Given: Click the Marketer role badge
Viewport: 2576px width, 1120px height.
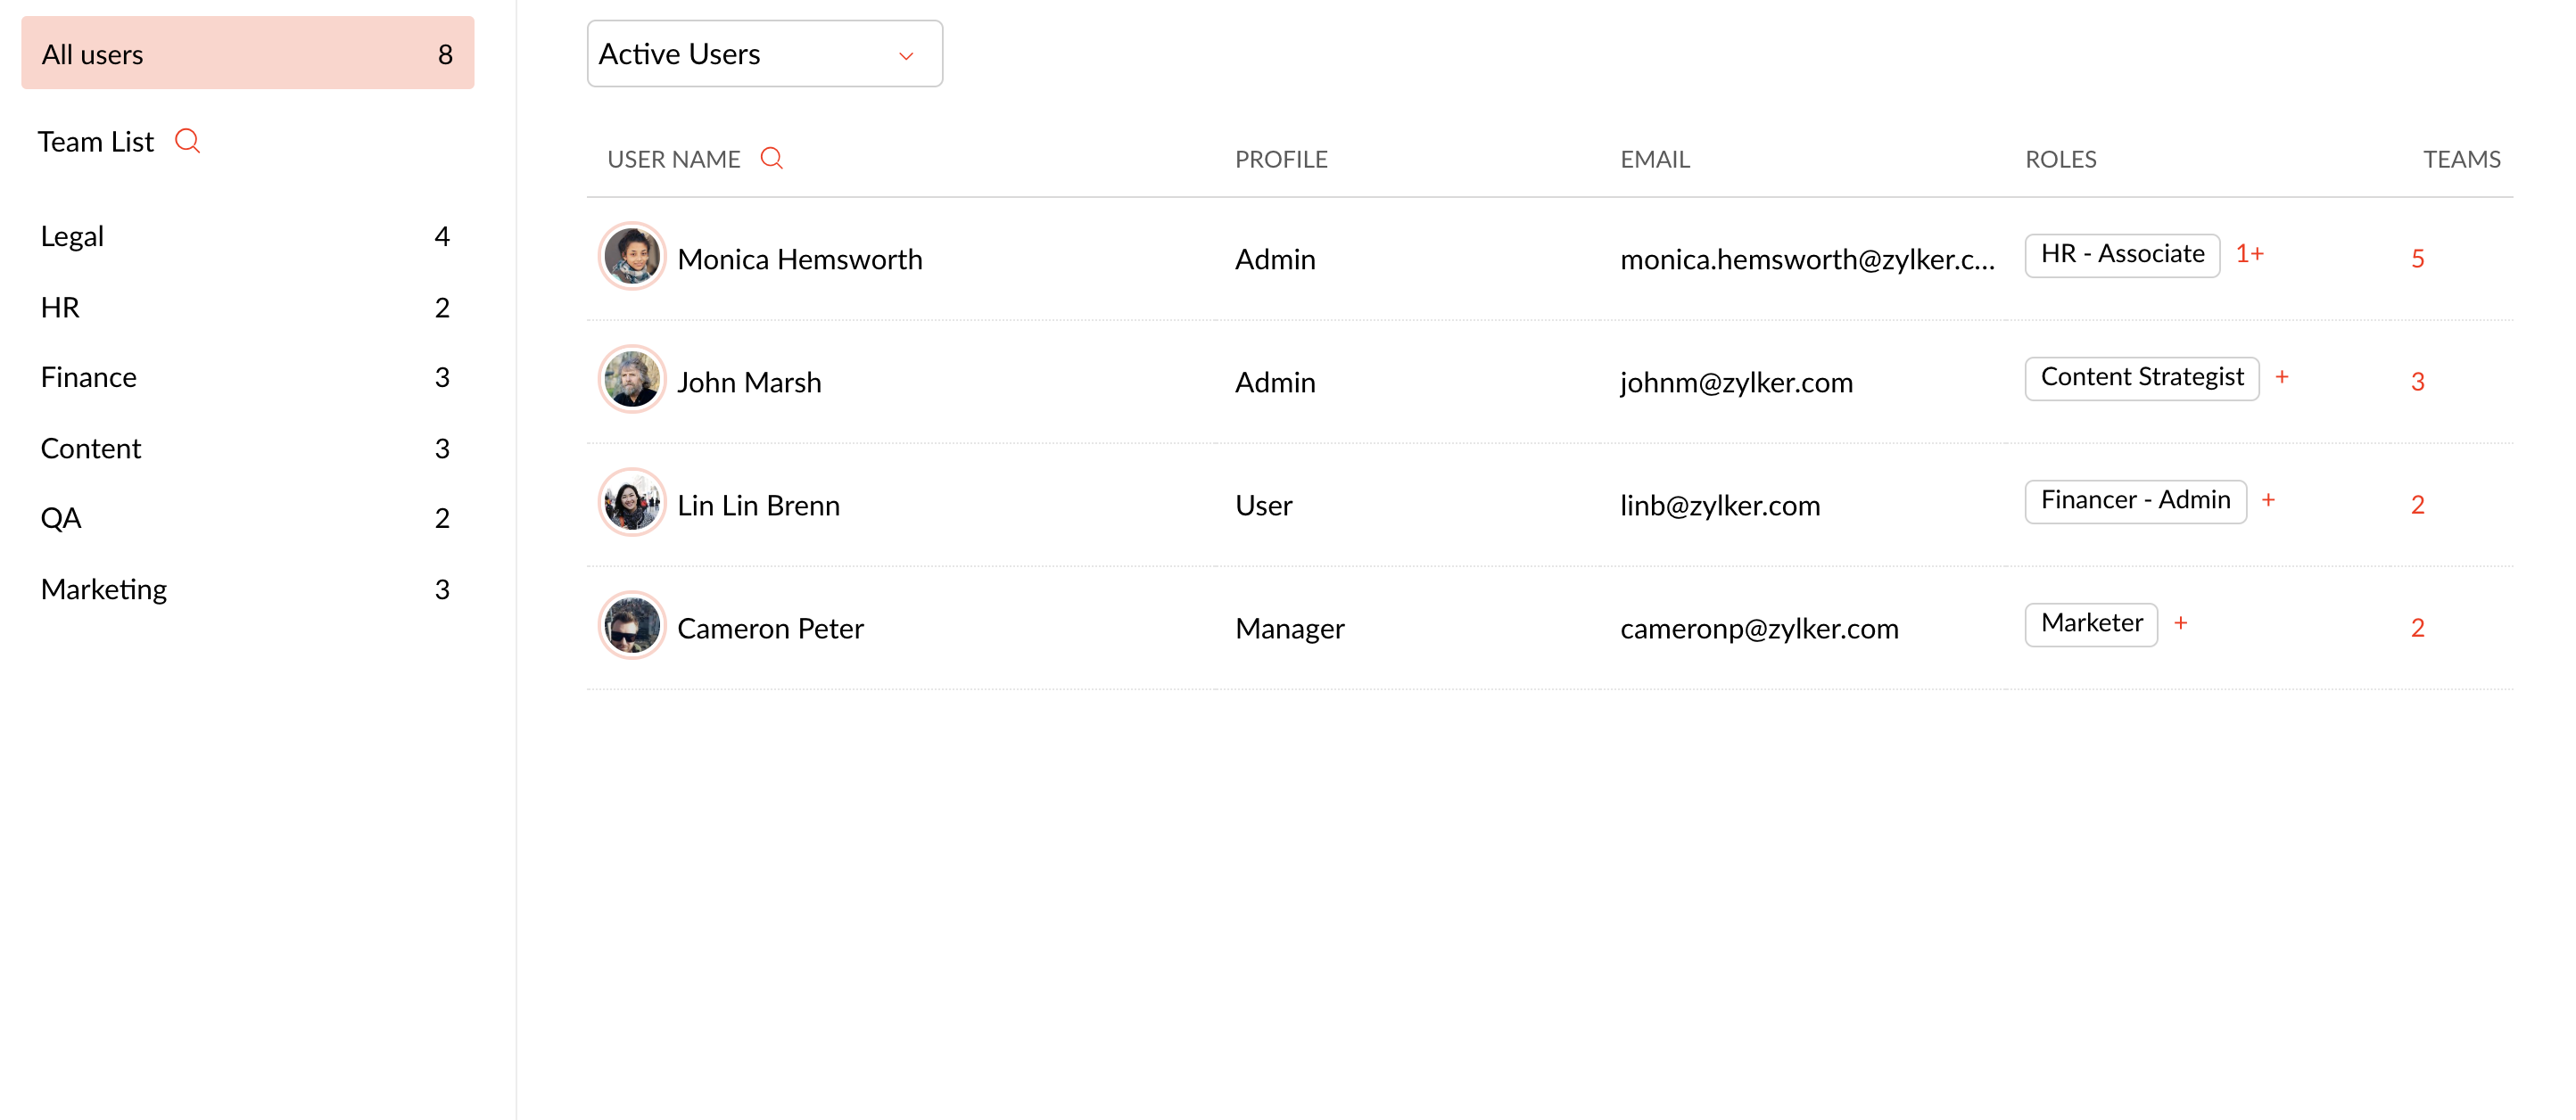Looking at the screenshot, I should pyautogui.click(x=2090, y=624).
